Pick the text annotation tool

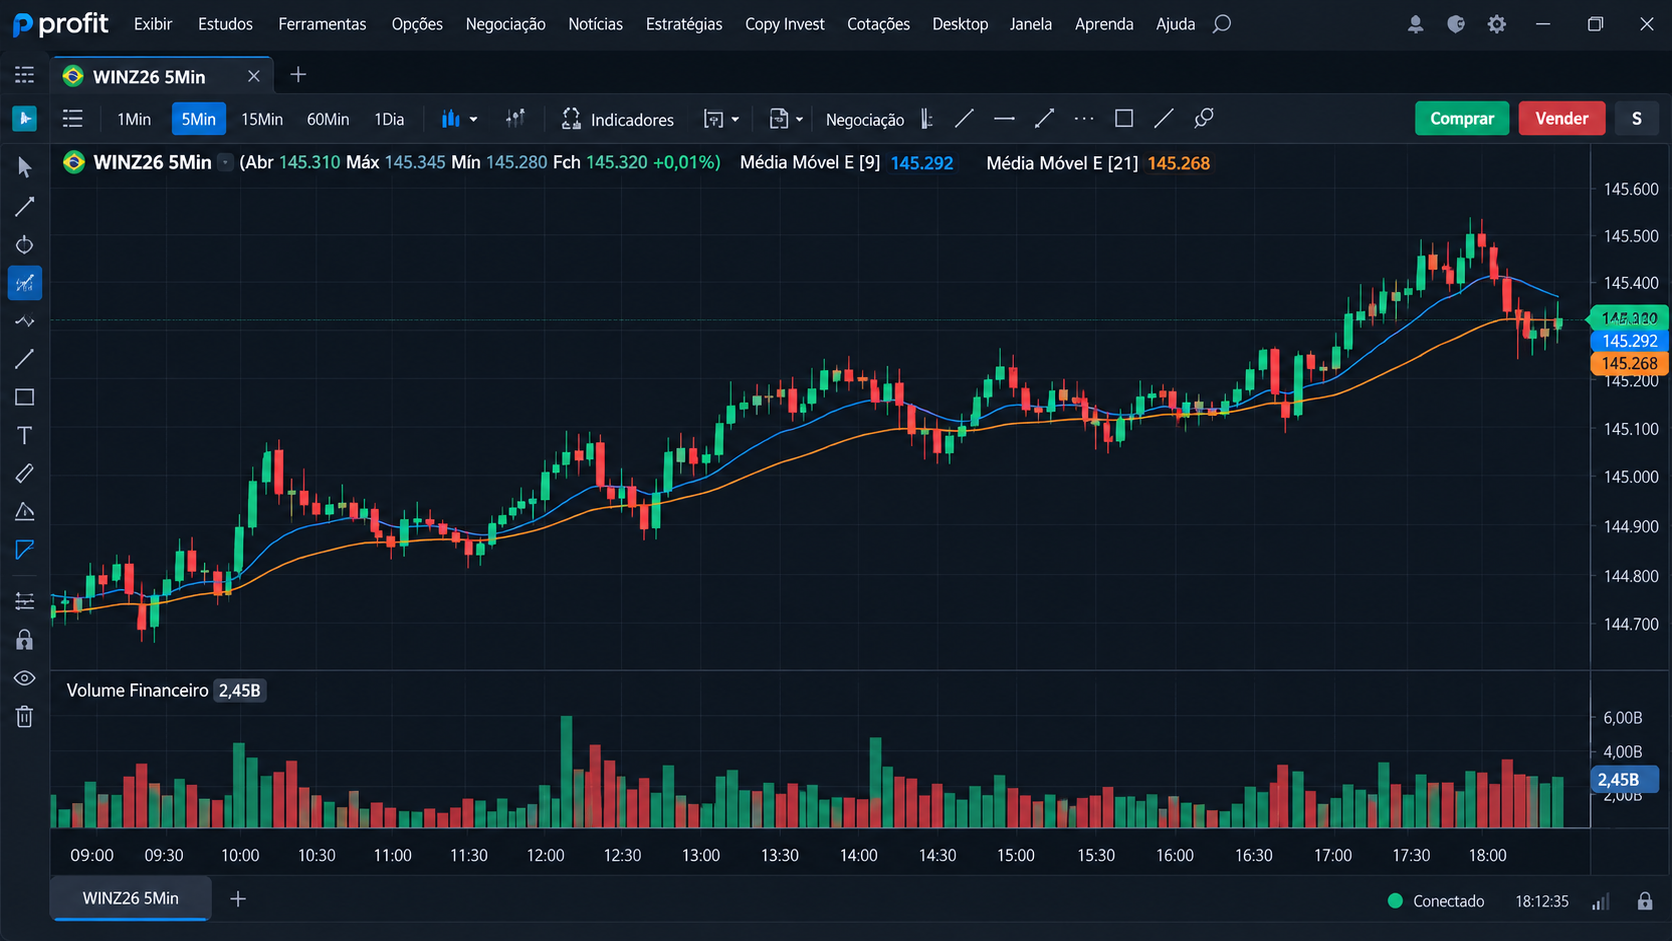(x=25, y=435)
